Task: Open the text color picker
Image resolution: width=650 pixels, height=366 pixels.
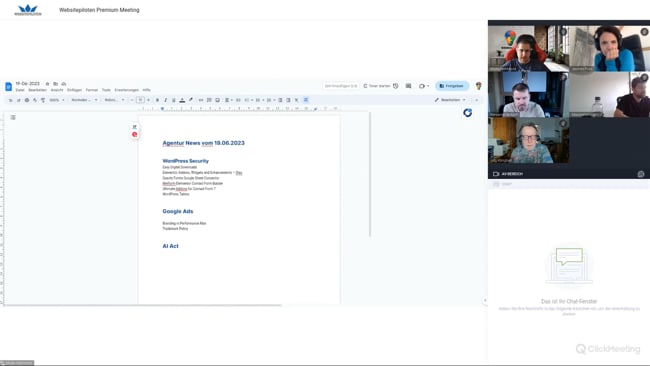Action: click(x=182, y=100)
